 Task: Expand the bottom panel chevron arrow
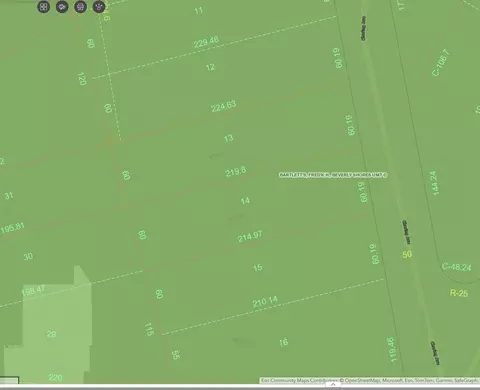(x=333, y=384)
